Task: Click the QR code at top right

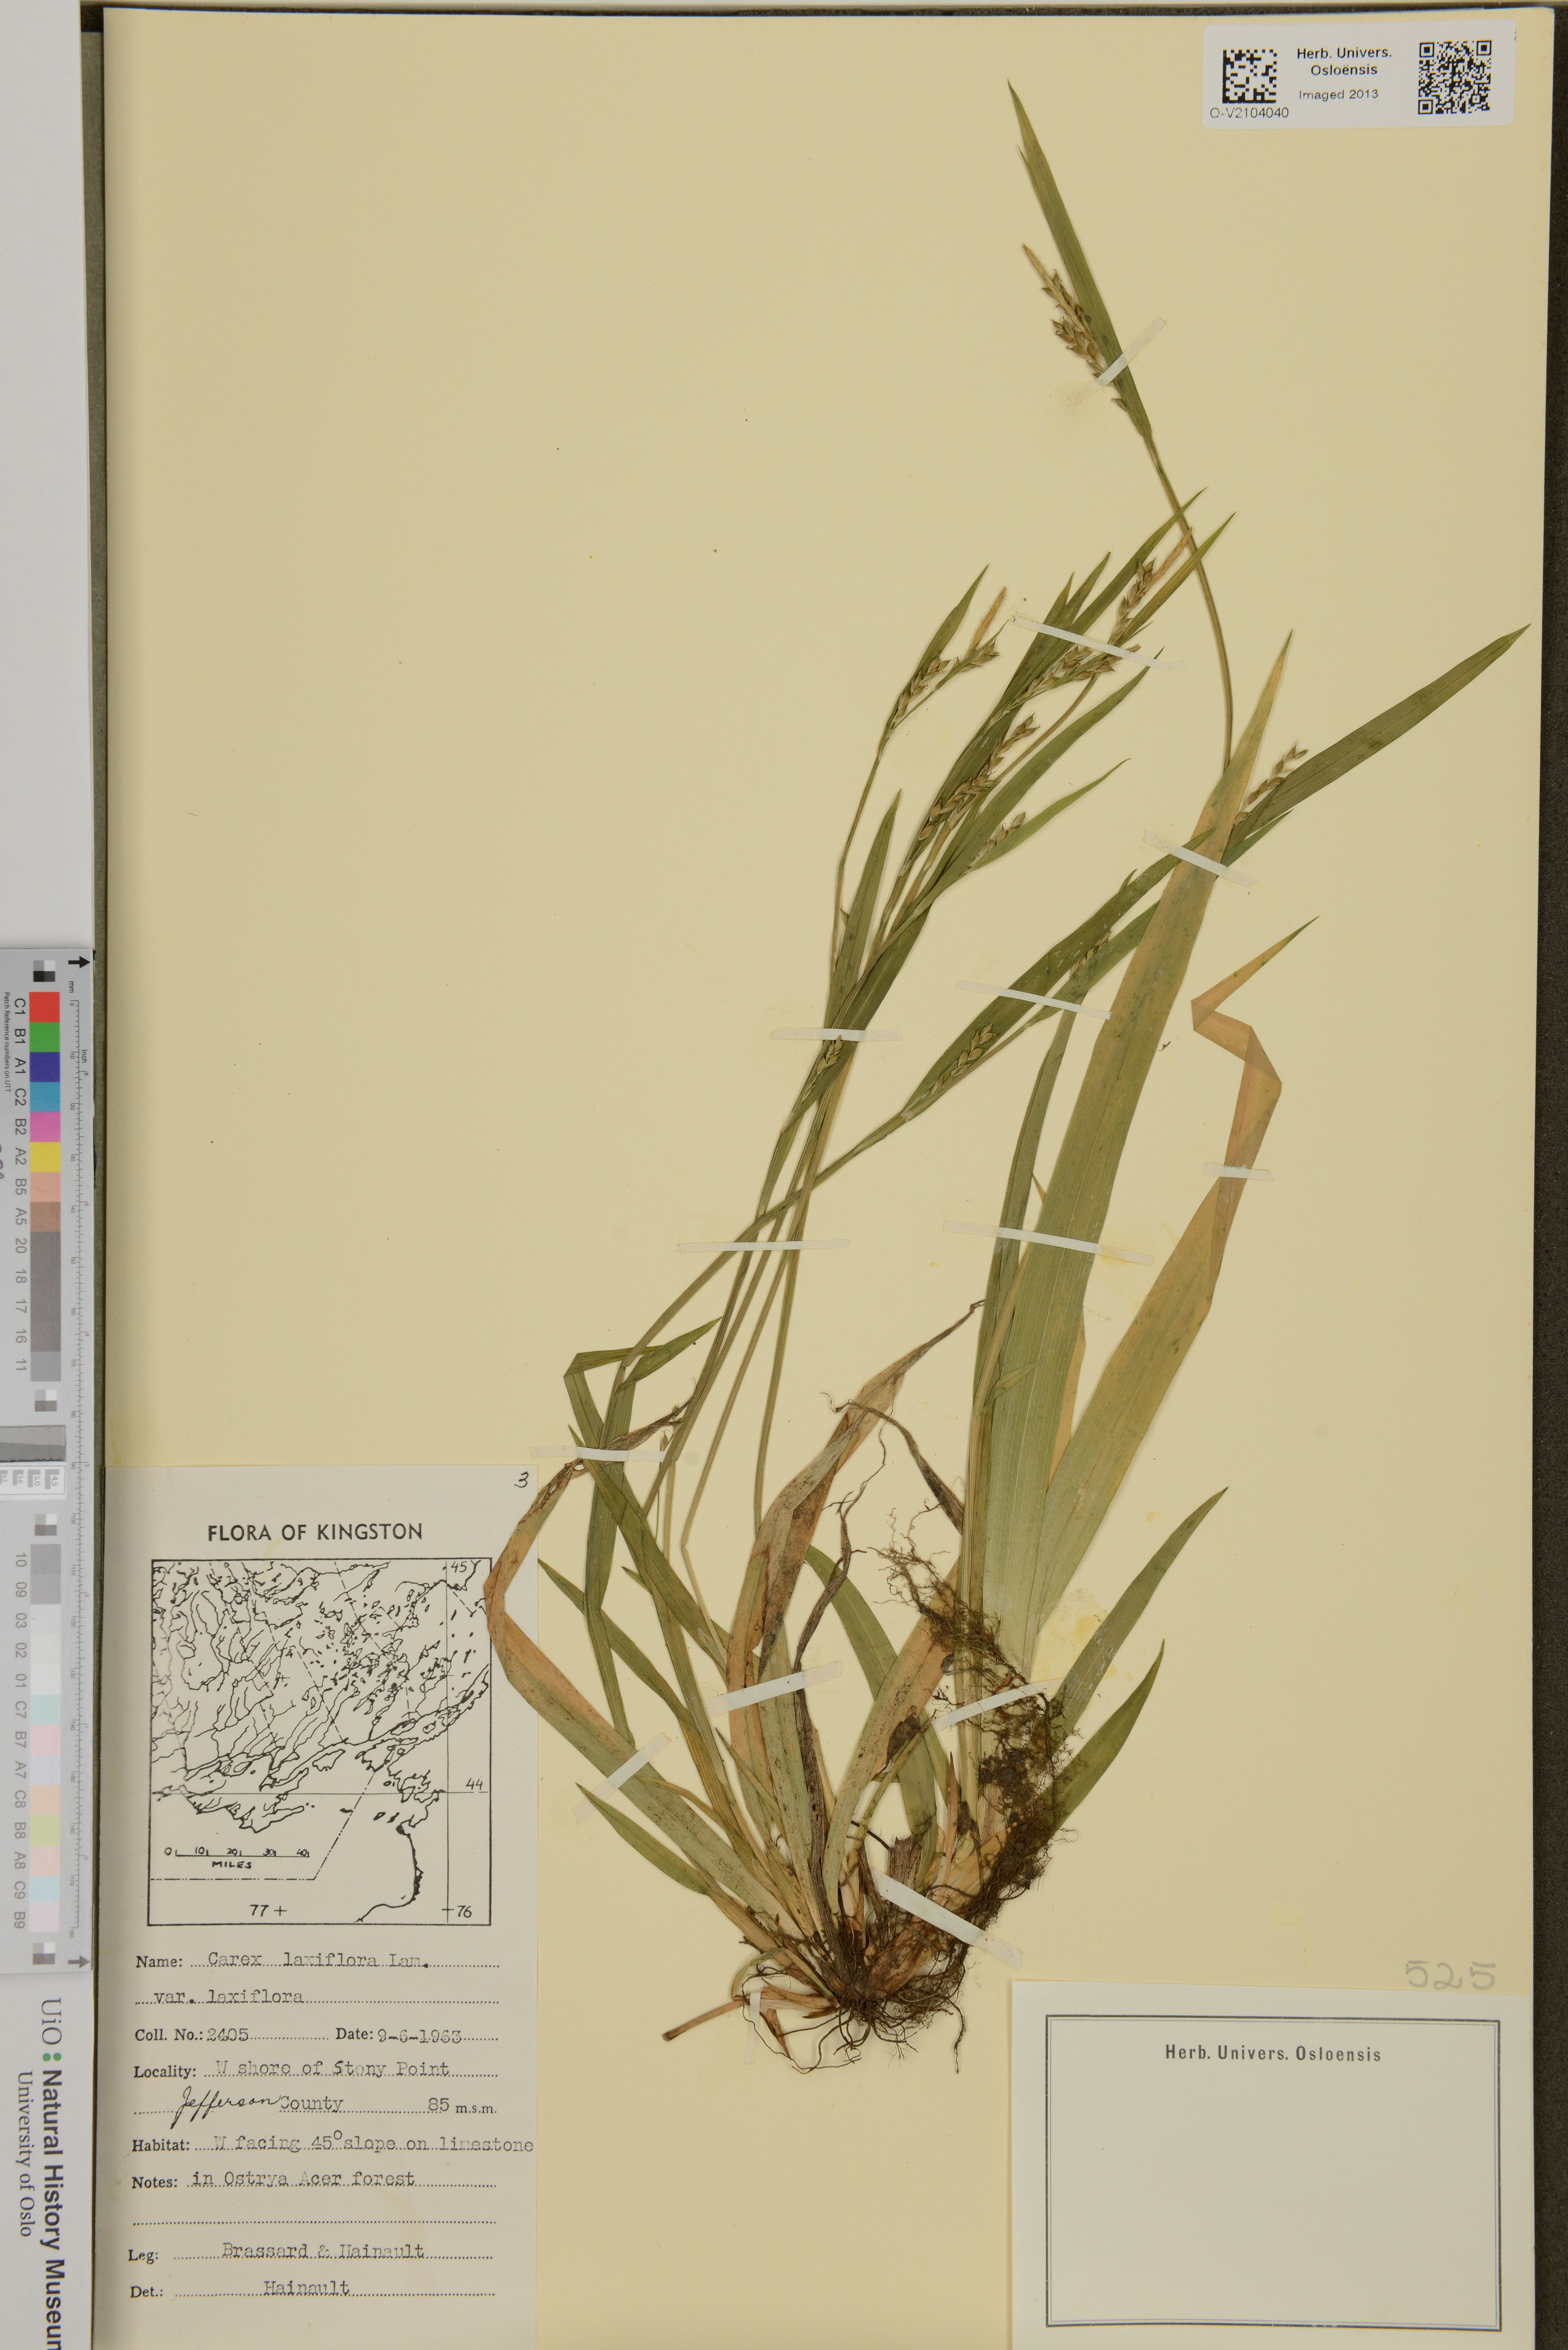Action: (1455, 77)
